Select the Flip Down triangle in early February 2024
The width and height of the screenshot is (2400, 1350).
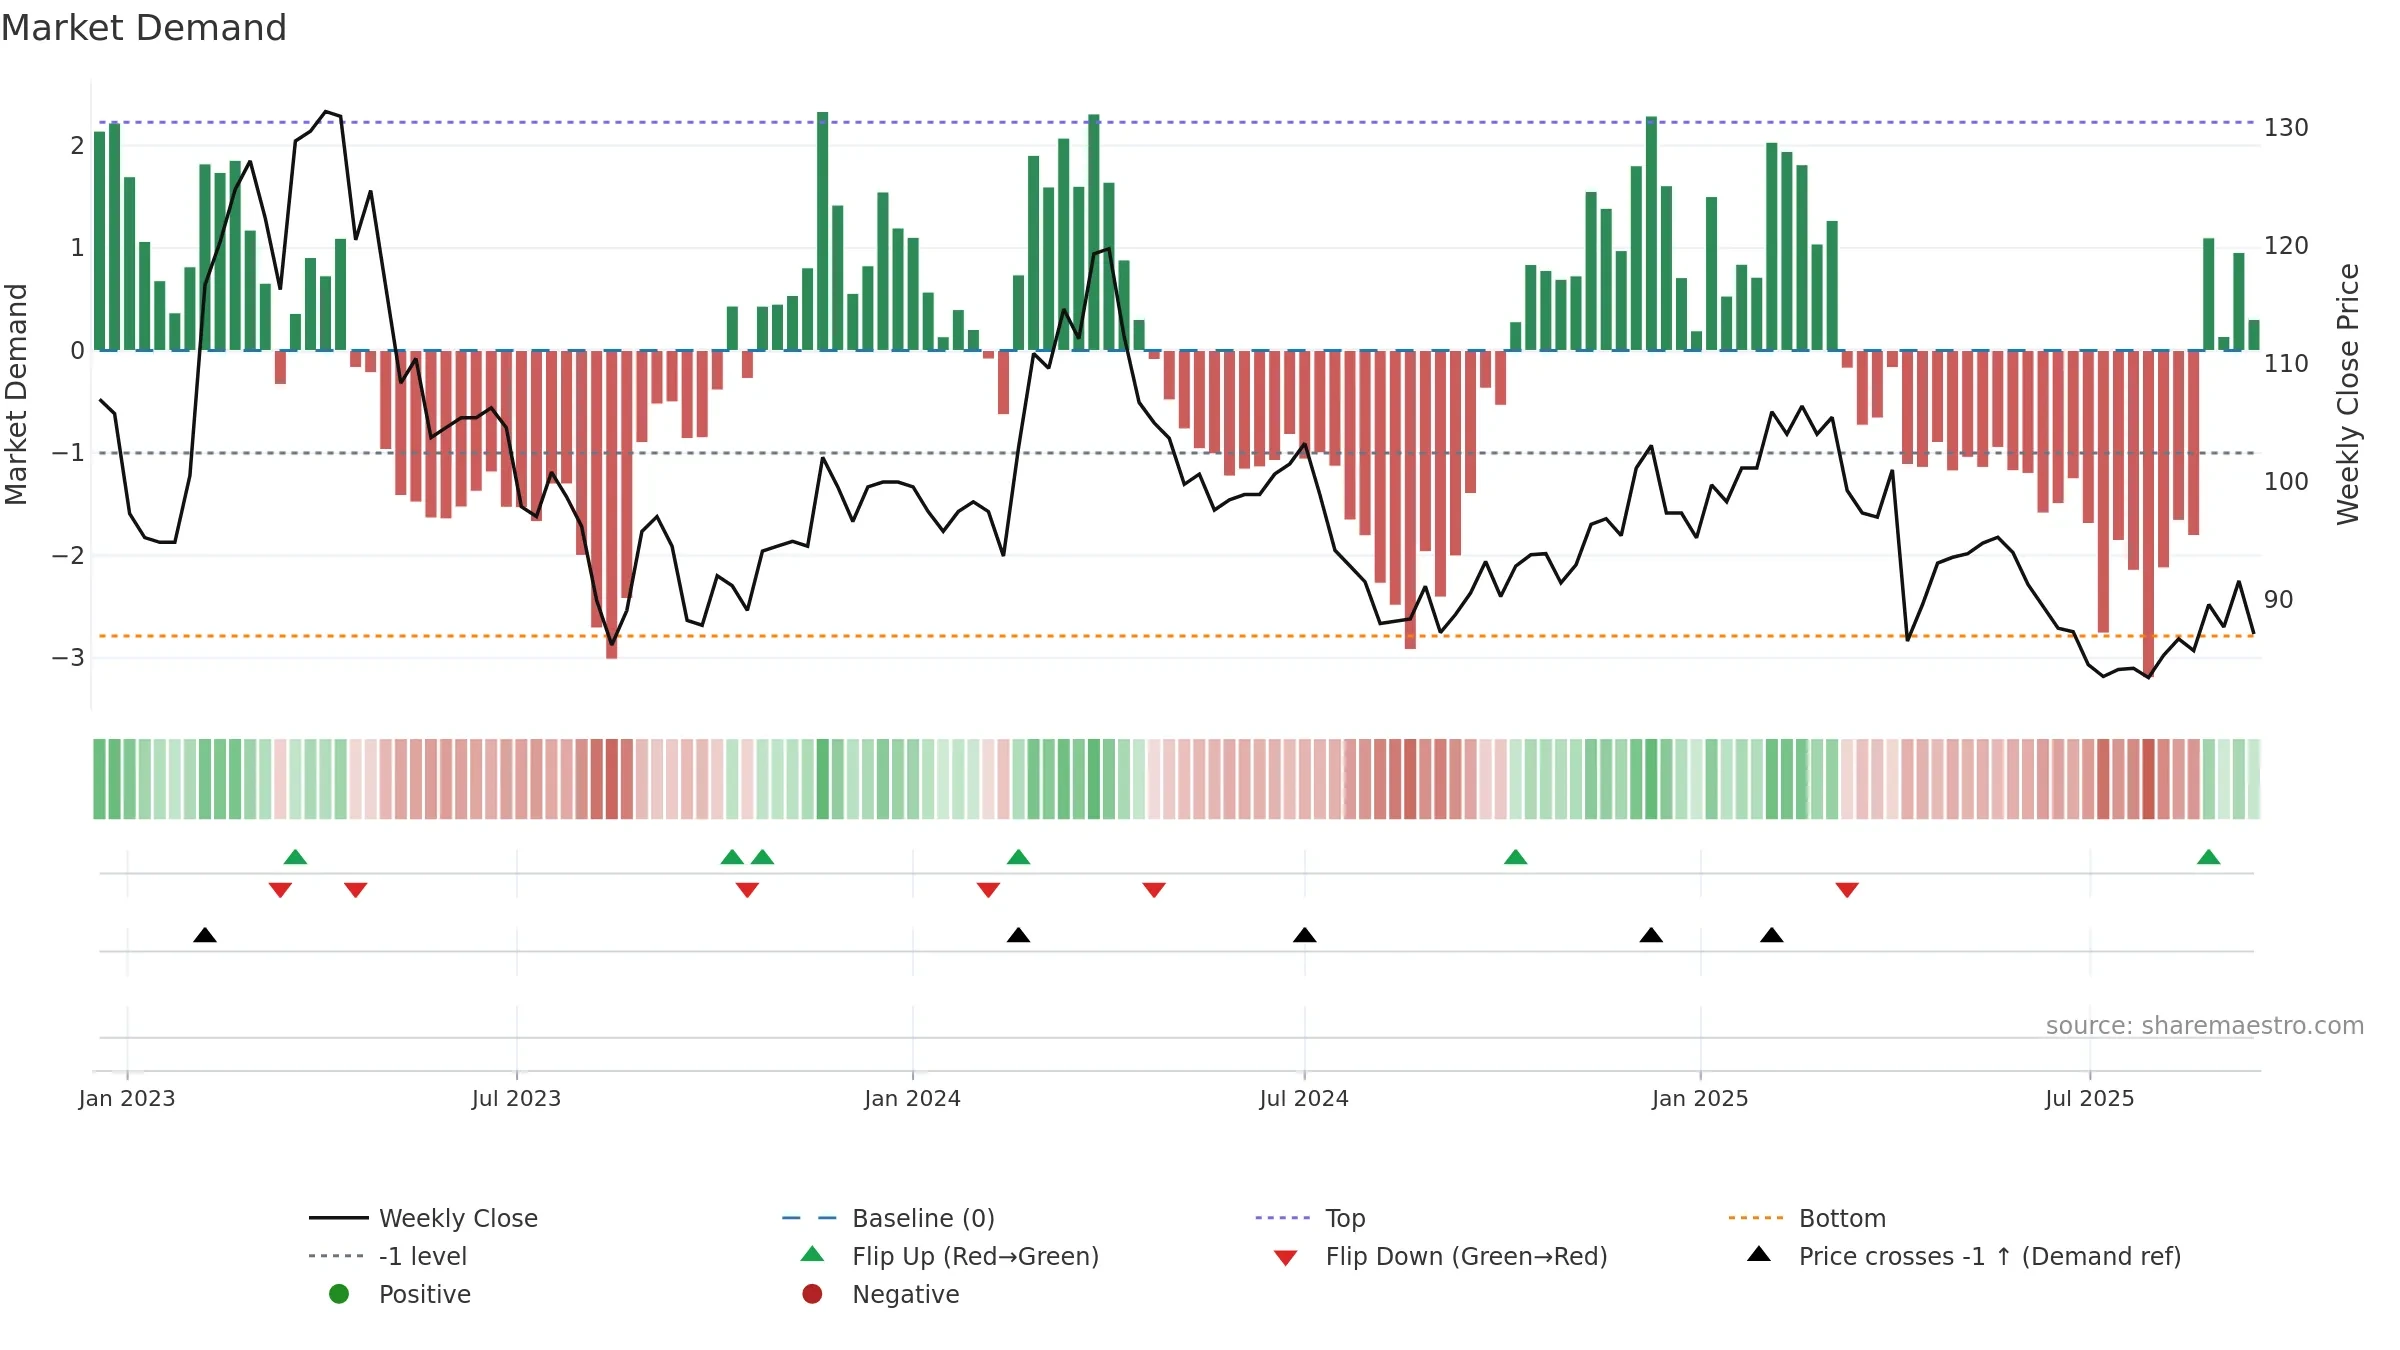[x=988, y=890]
